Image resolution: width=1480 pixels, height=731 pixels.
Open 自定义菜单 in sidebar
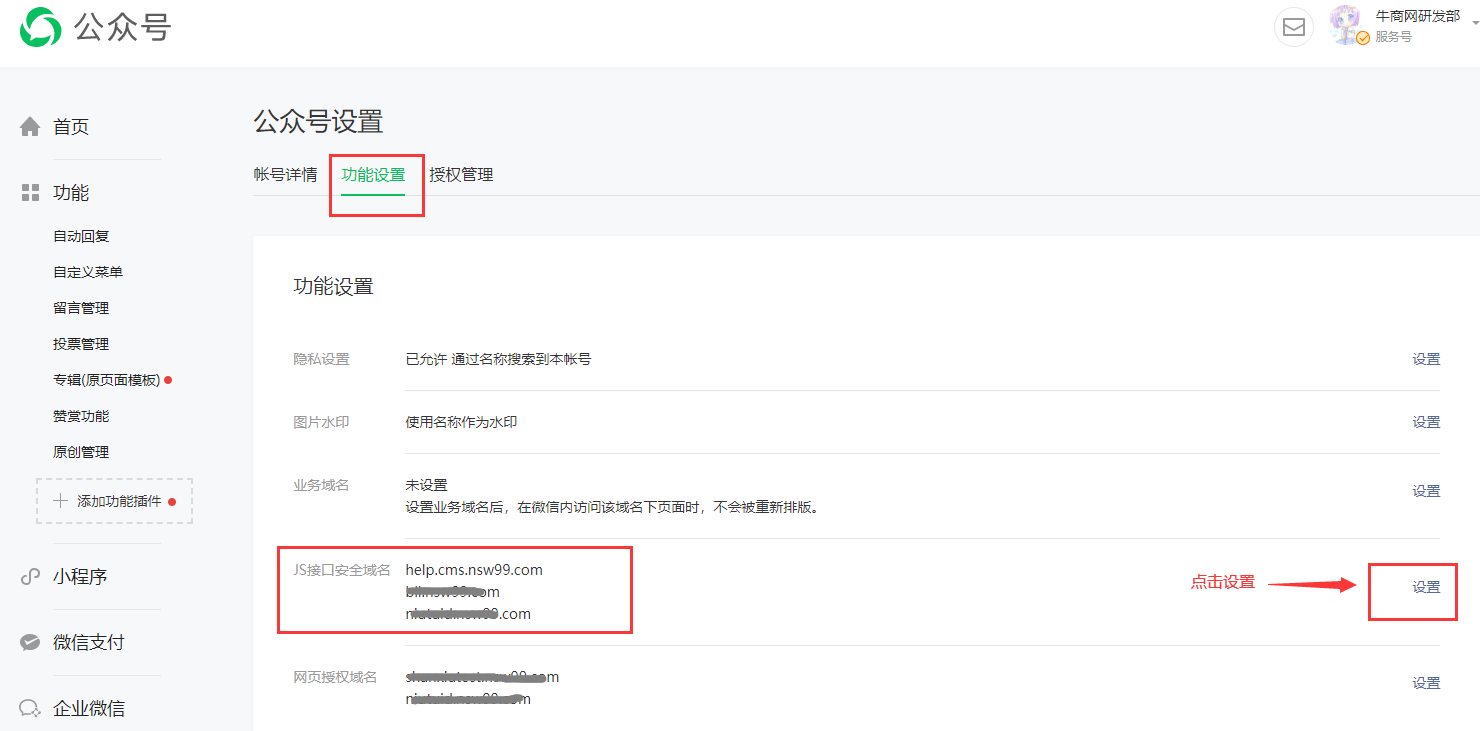pyautogui.click(x=88, y=272)
